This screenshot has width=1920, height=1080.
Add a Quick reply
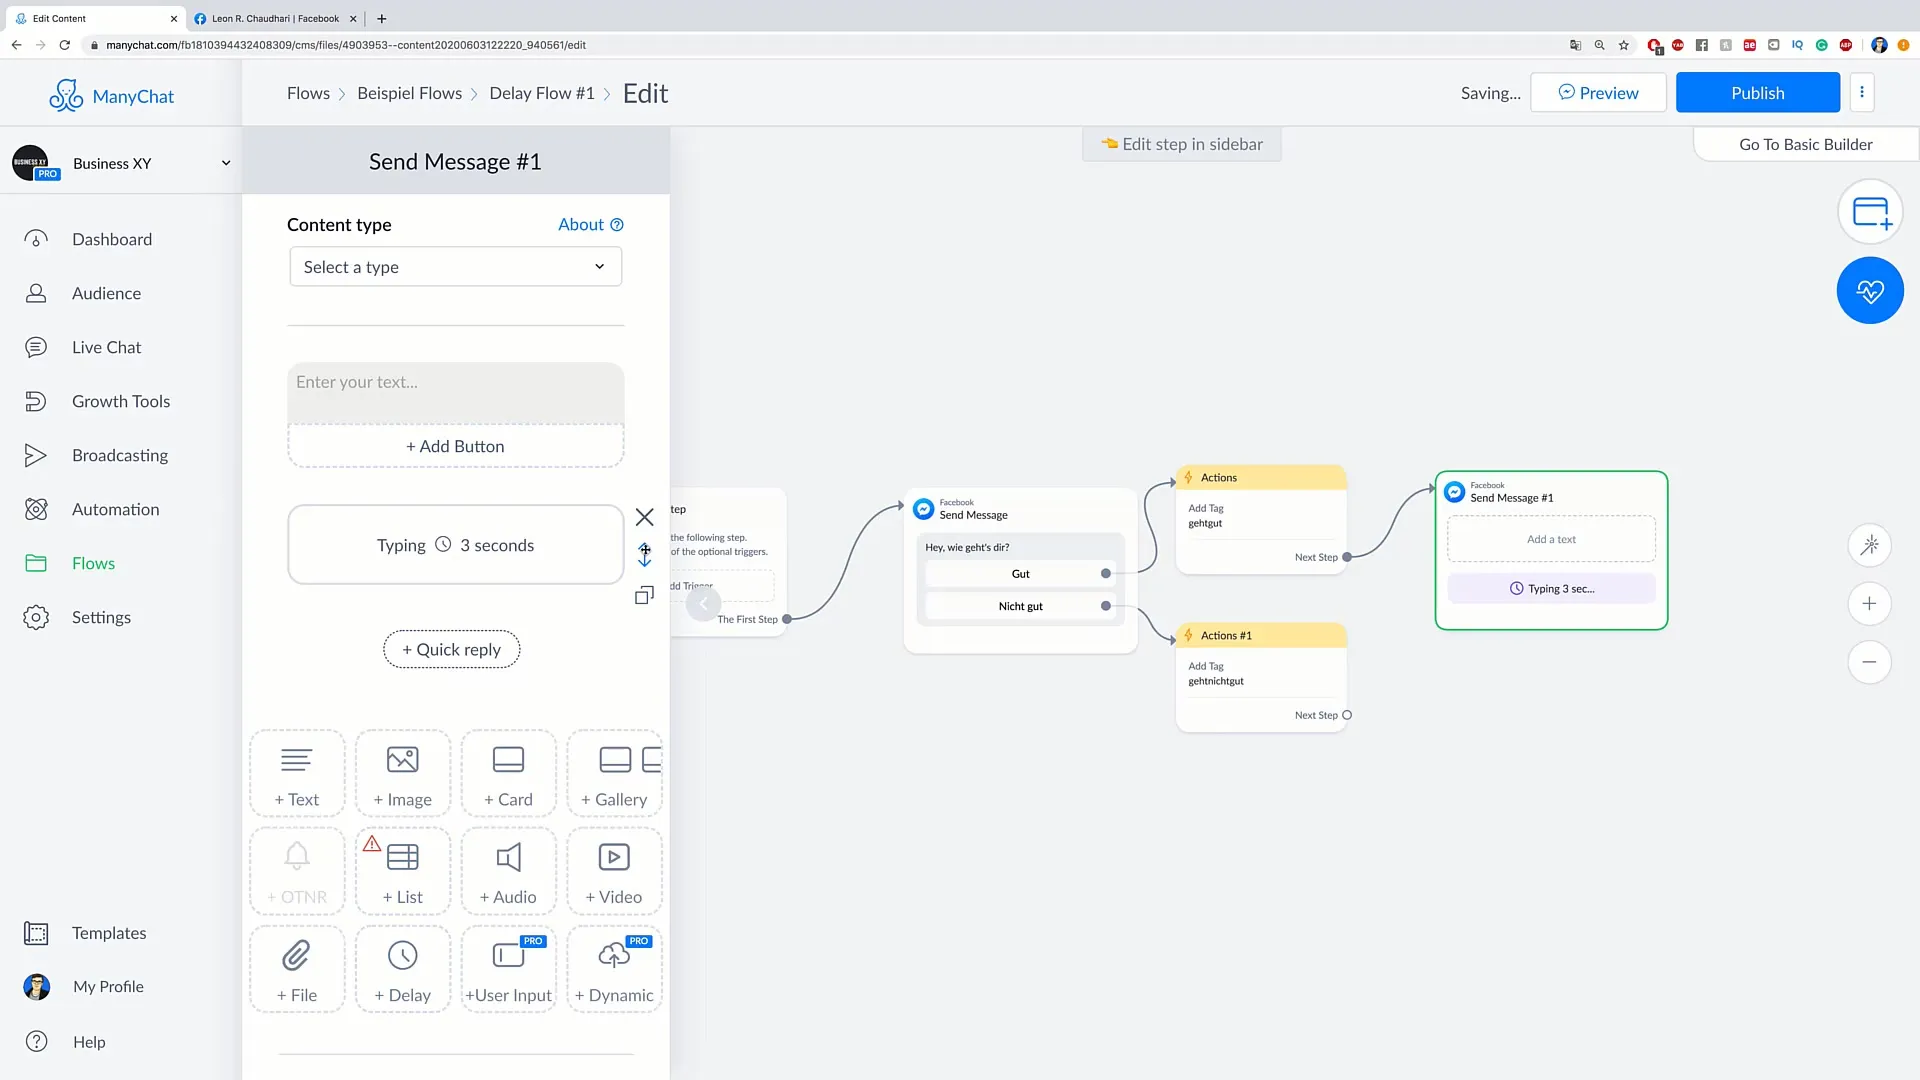click(452, 649)
